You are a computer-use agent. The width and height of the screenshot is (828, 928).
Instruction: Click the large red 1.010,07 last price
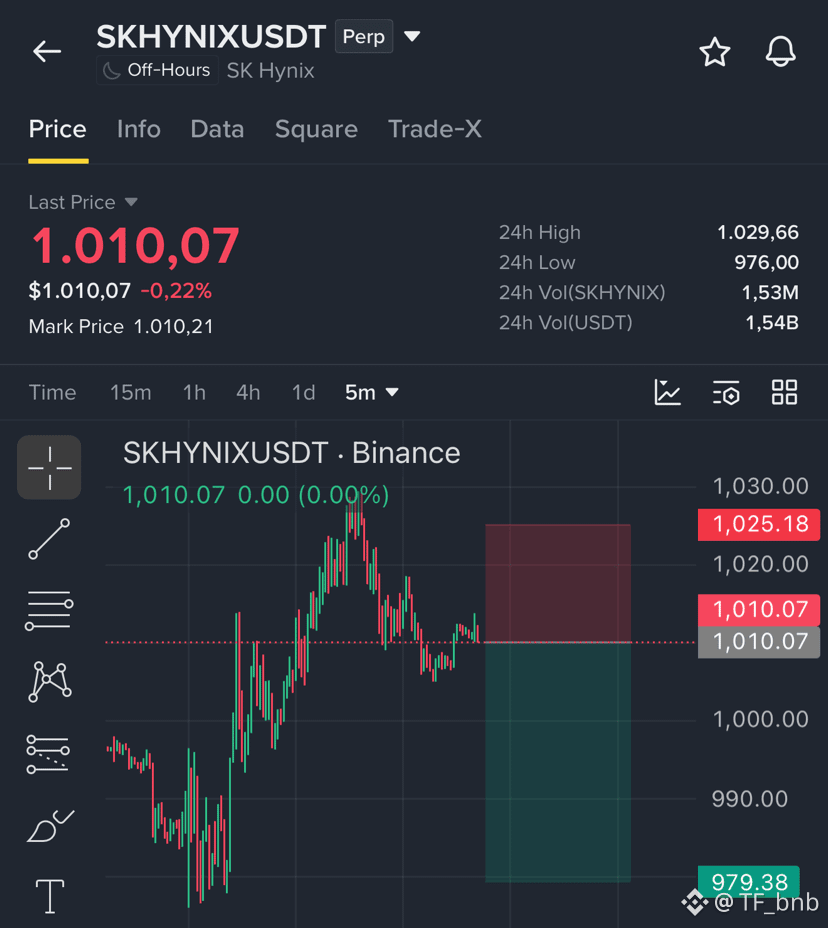pos(136,246)
